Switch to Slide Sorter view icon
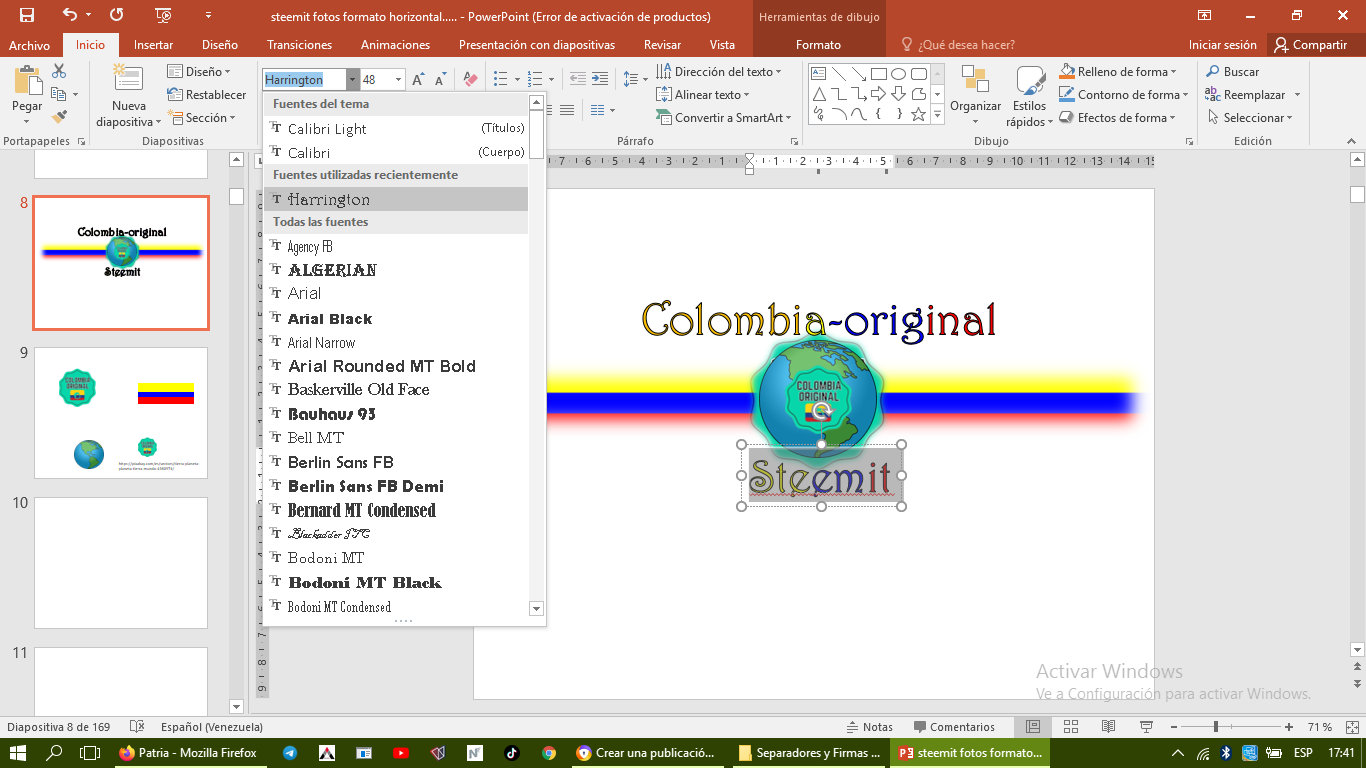The height and width of the screenshot is (768, 1366). point(1071,727)
